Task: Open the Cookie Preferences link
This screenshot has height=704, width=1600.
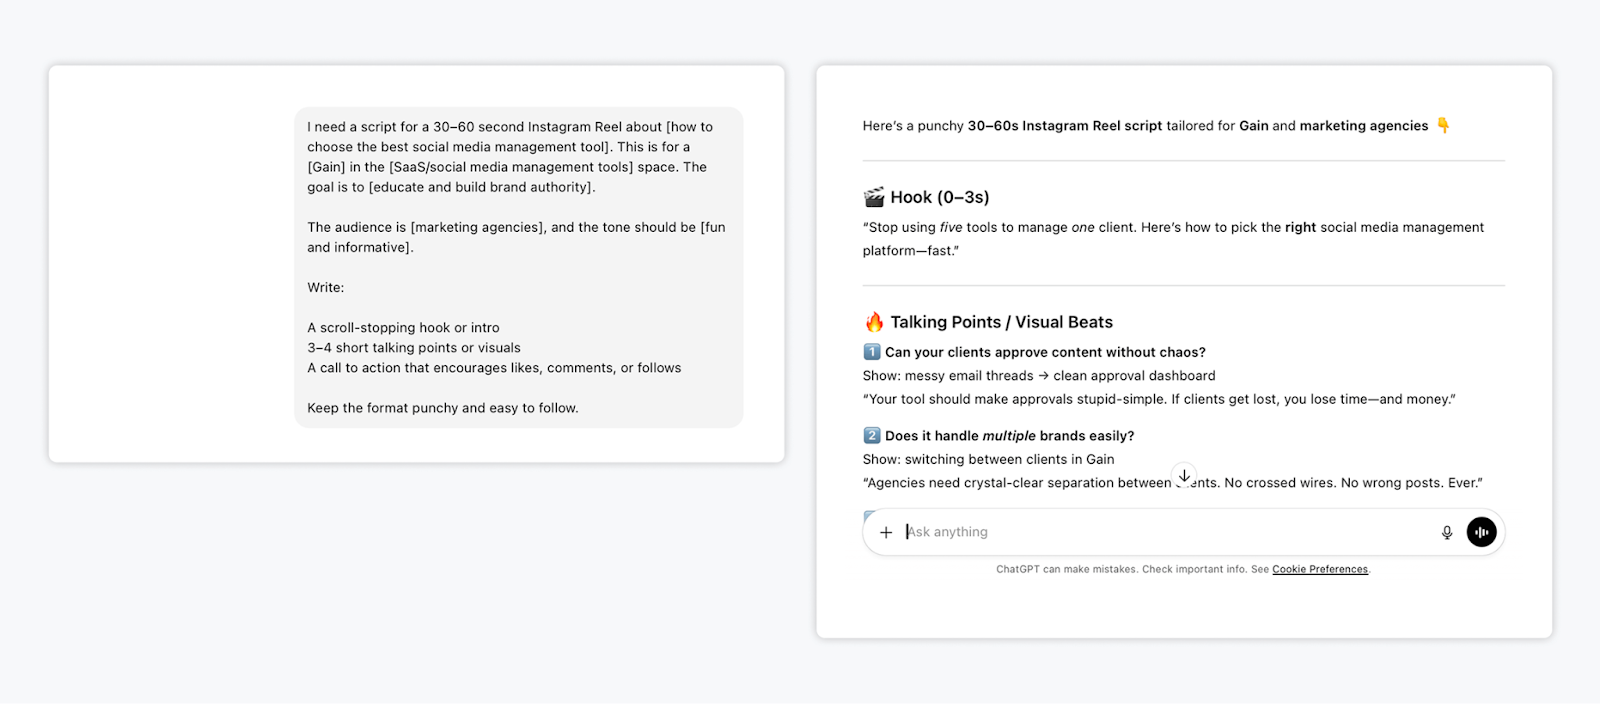Action: pos(1319,569)
